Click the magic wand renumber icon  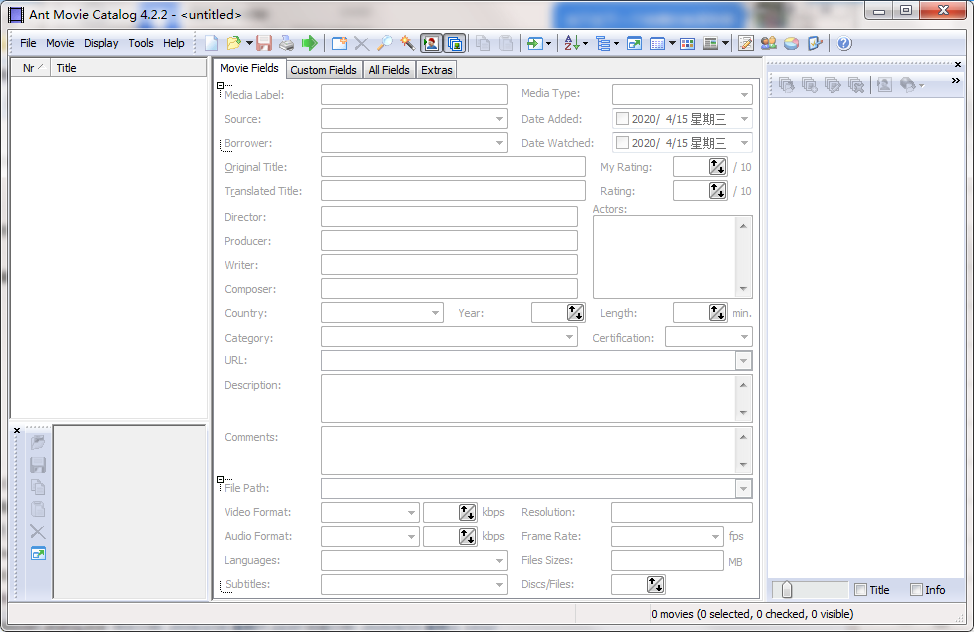407,44
